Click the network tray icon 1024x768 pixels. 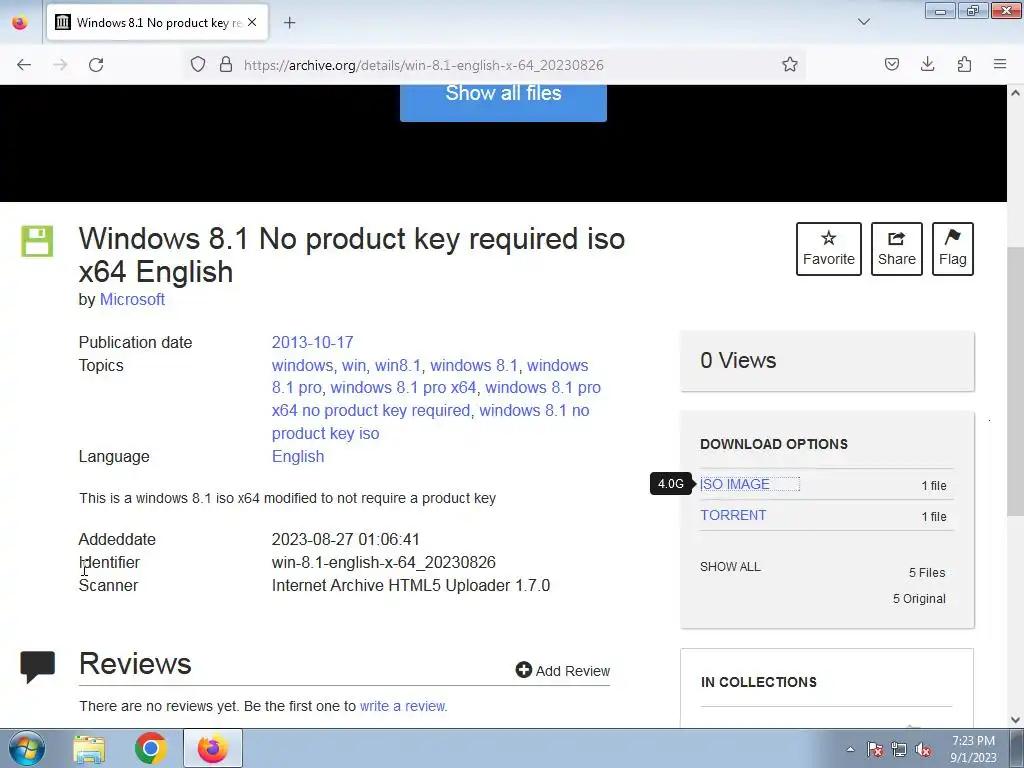point(899,749)
